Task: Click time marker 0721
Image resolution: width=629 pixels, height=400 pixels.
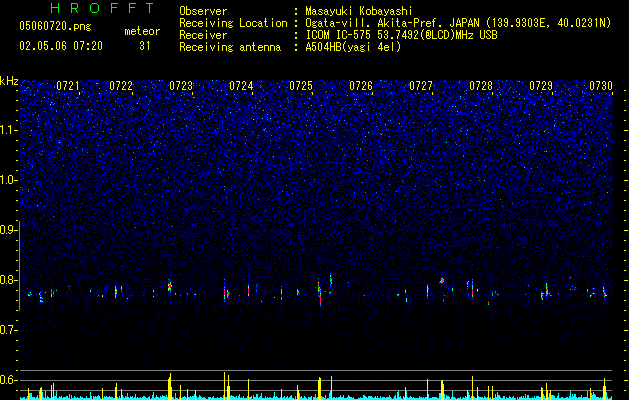Action: coord(67,86)
